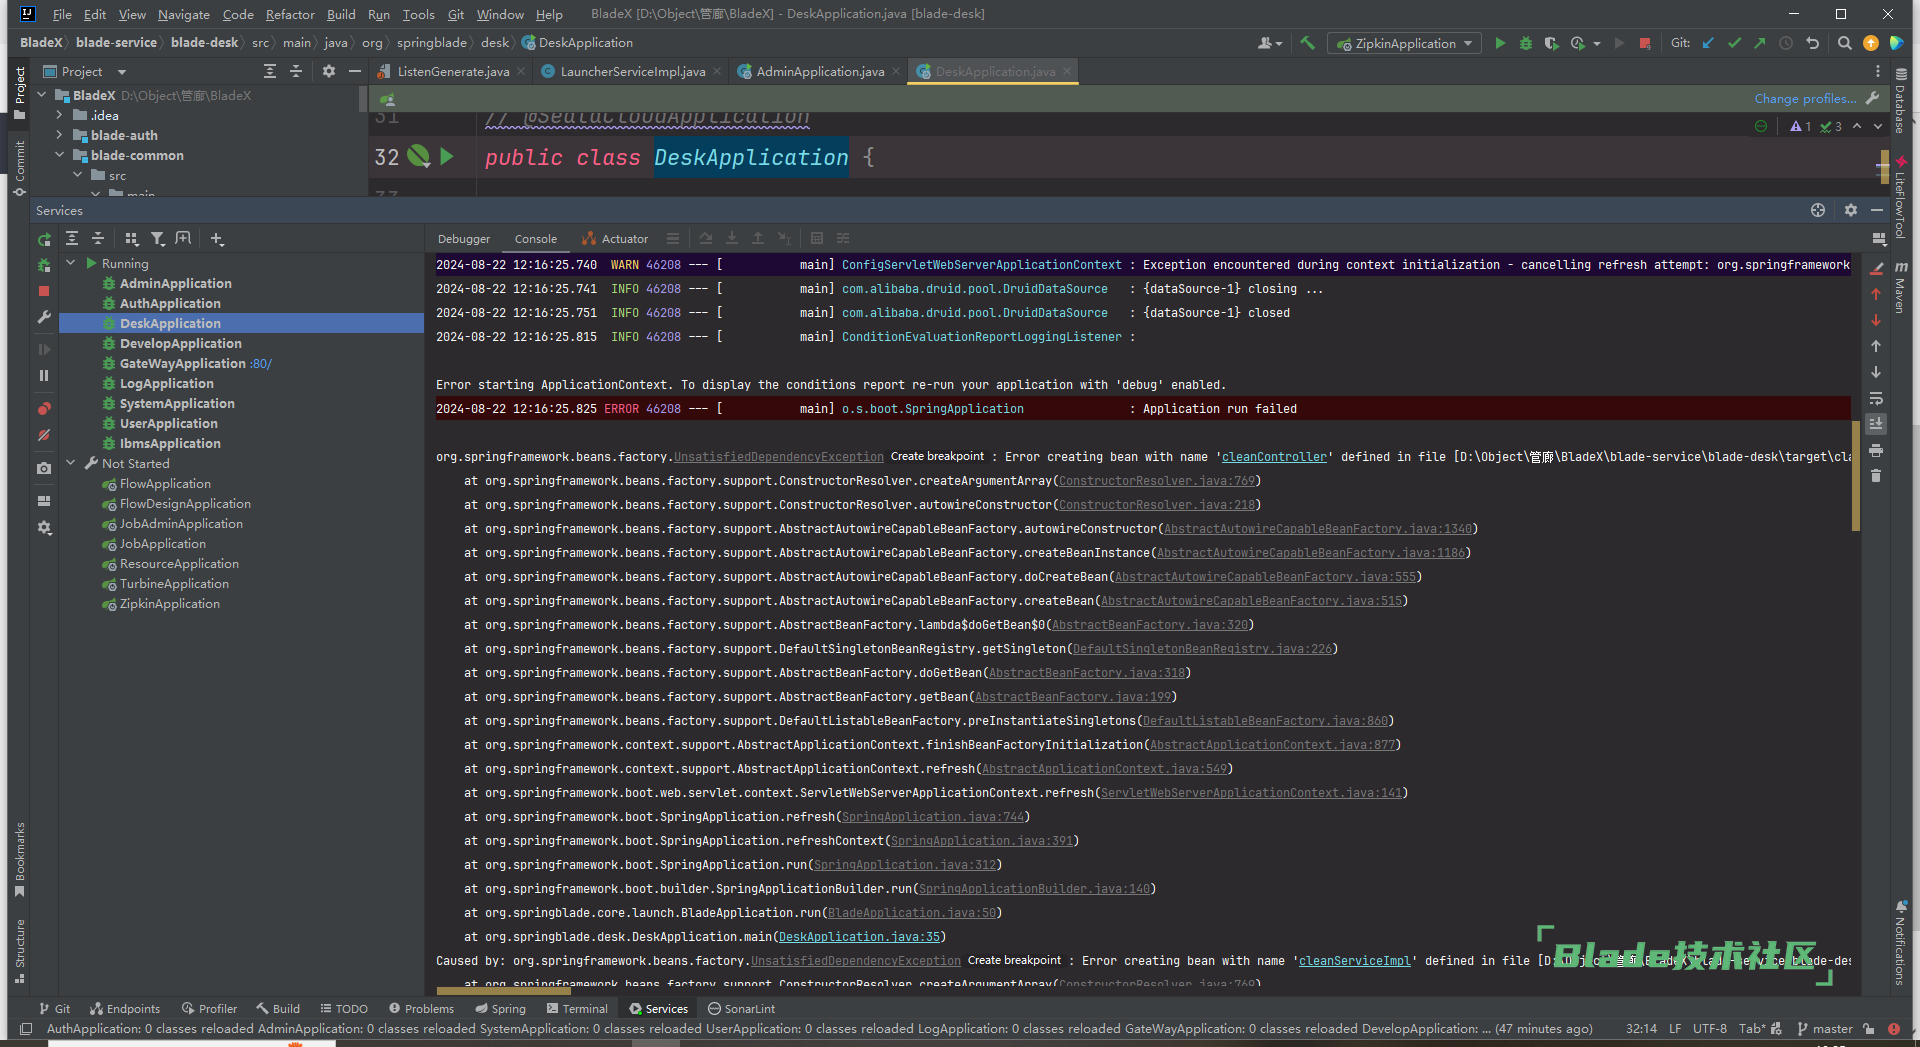Toggle Bookmarks tool window stripe
The height and width of the screenshot is (1047, 1920).
pyautogui.click(x=20, y=860)
